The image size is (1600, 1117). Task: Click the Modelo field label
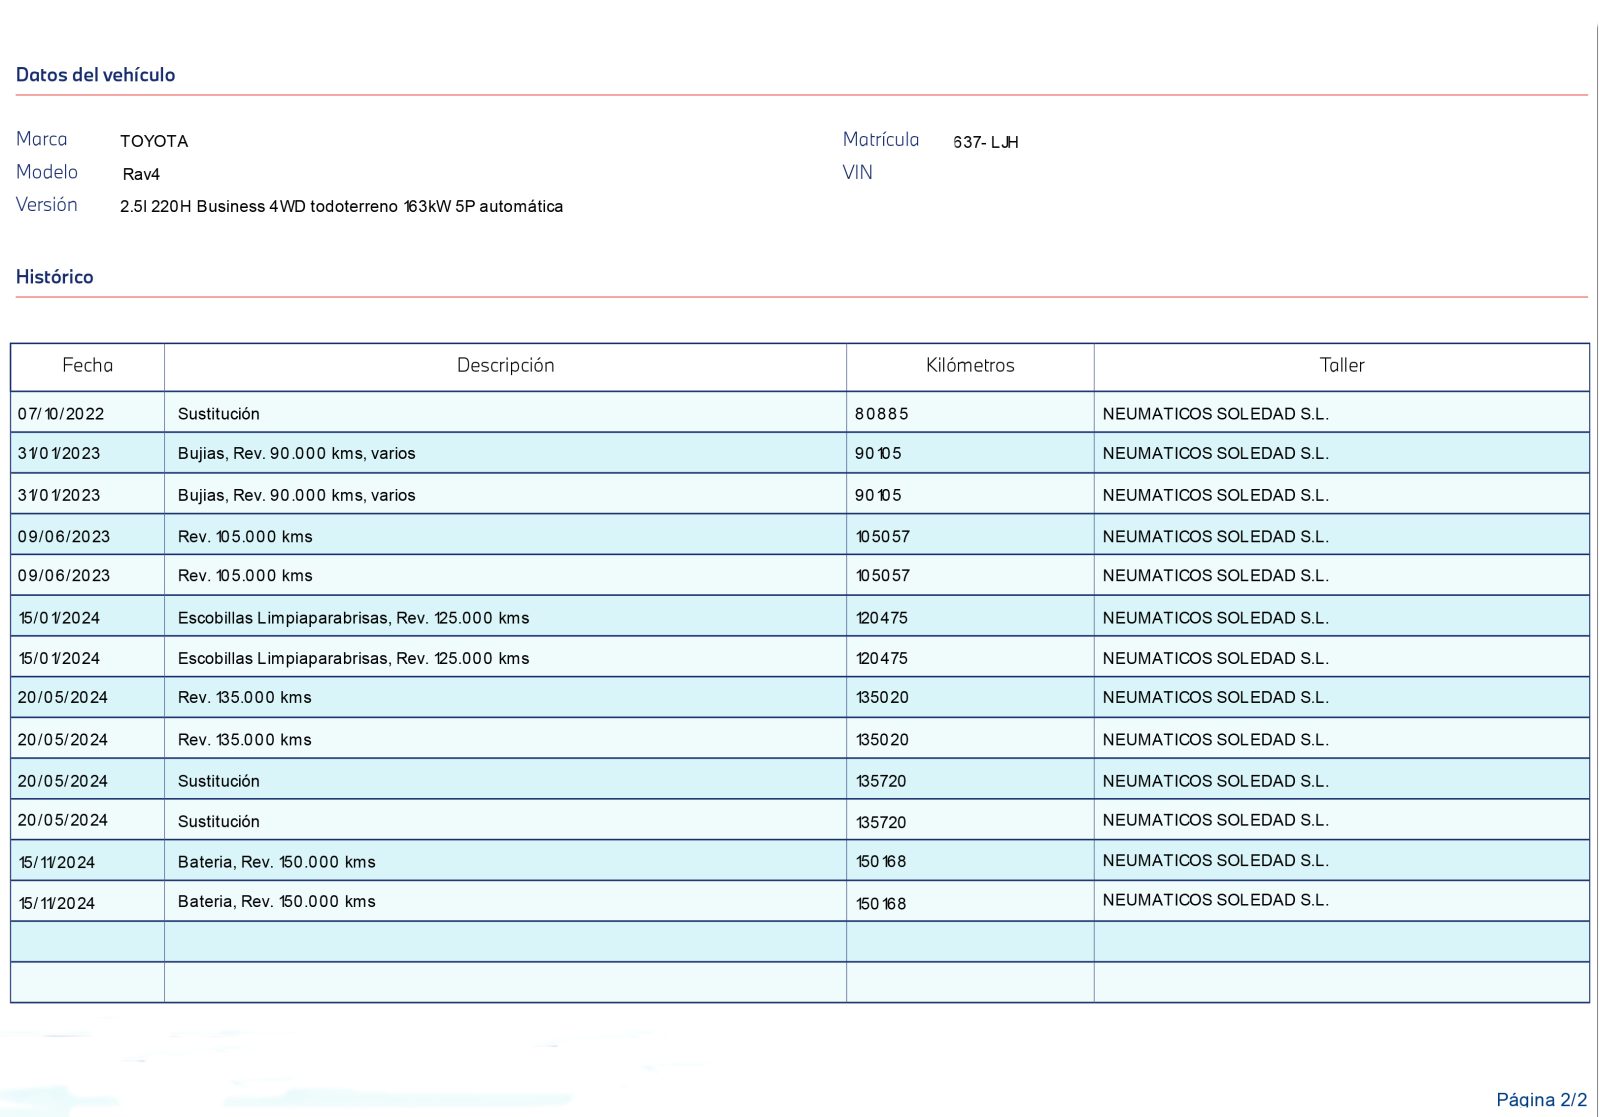tap(46, 172)
